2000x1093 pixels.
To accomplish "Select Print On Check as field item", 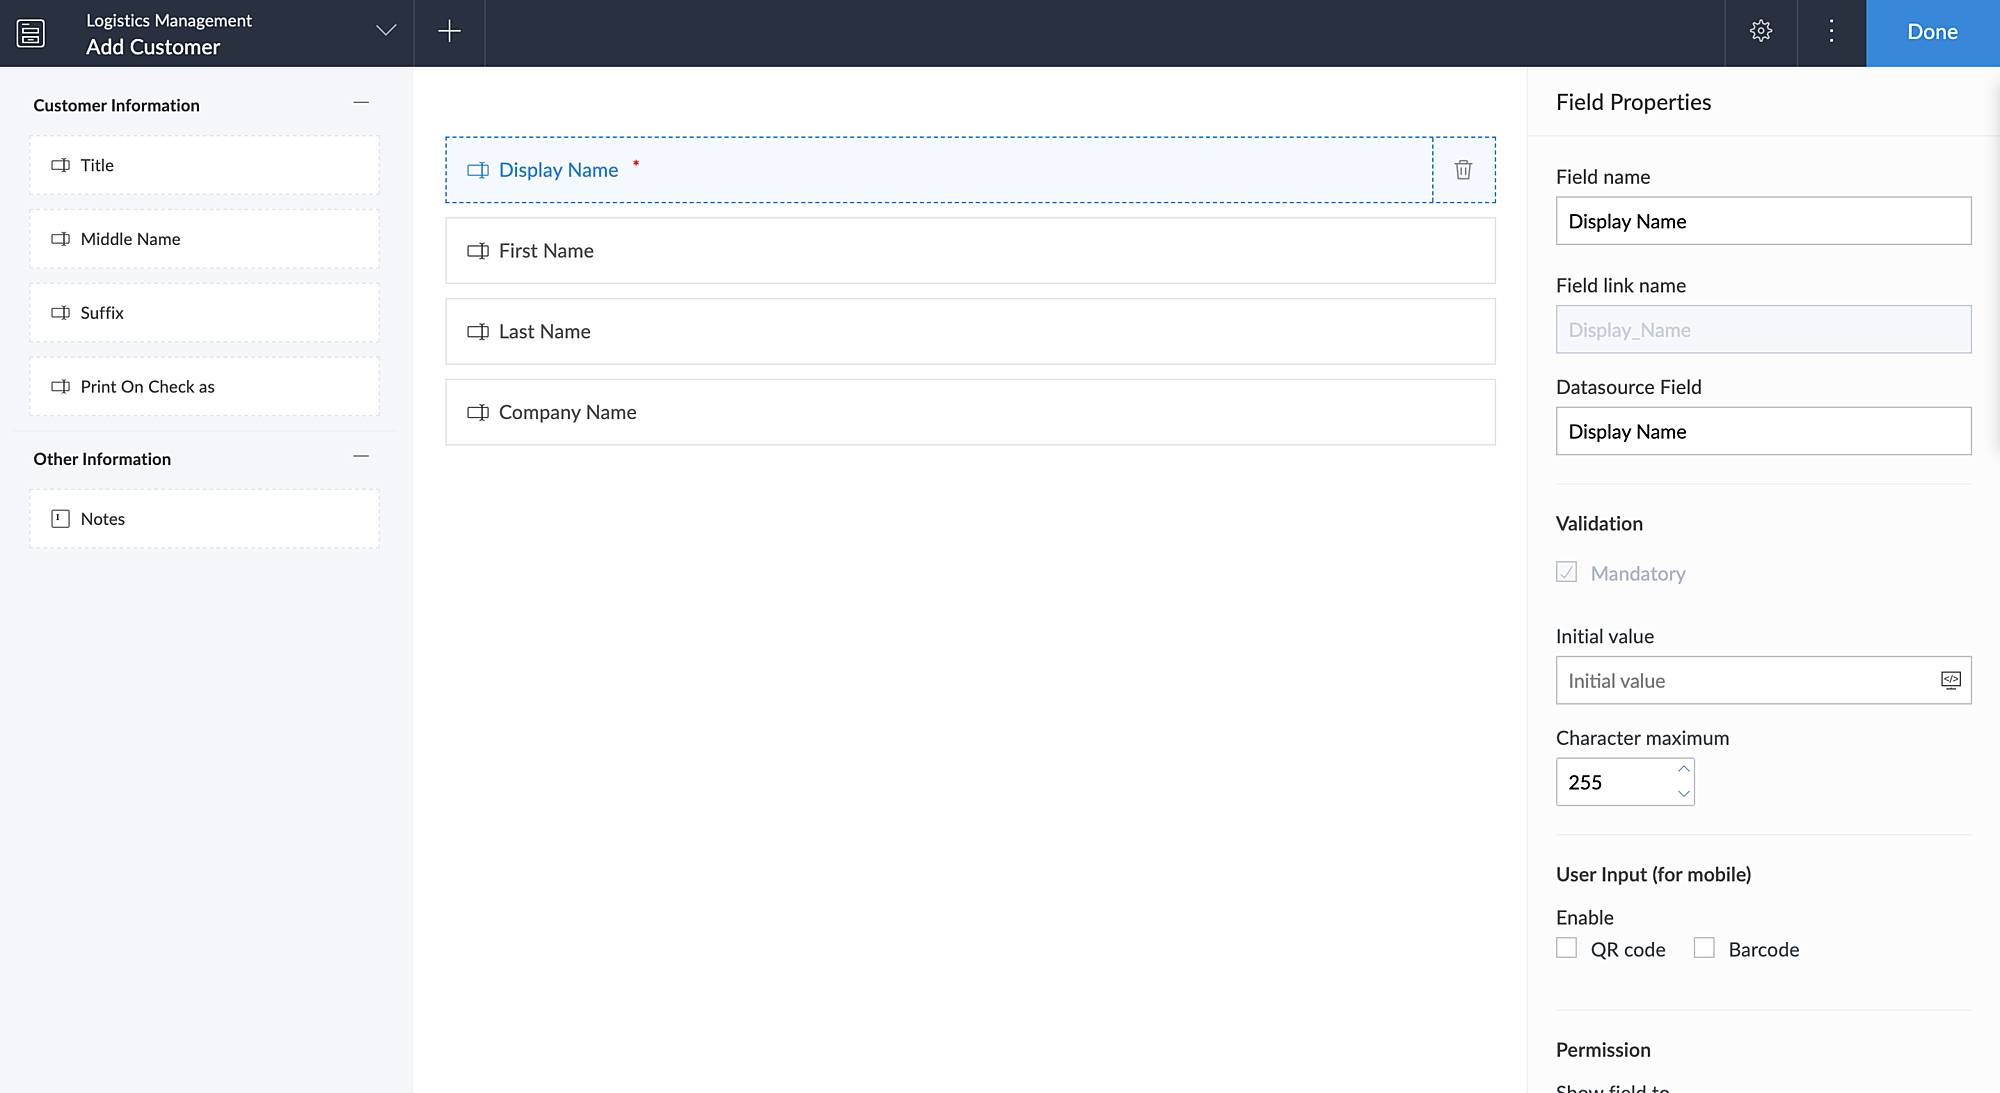I will point(204,387).
